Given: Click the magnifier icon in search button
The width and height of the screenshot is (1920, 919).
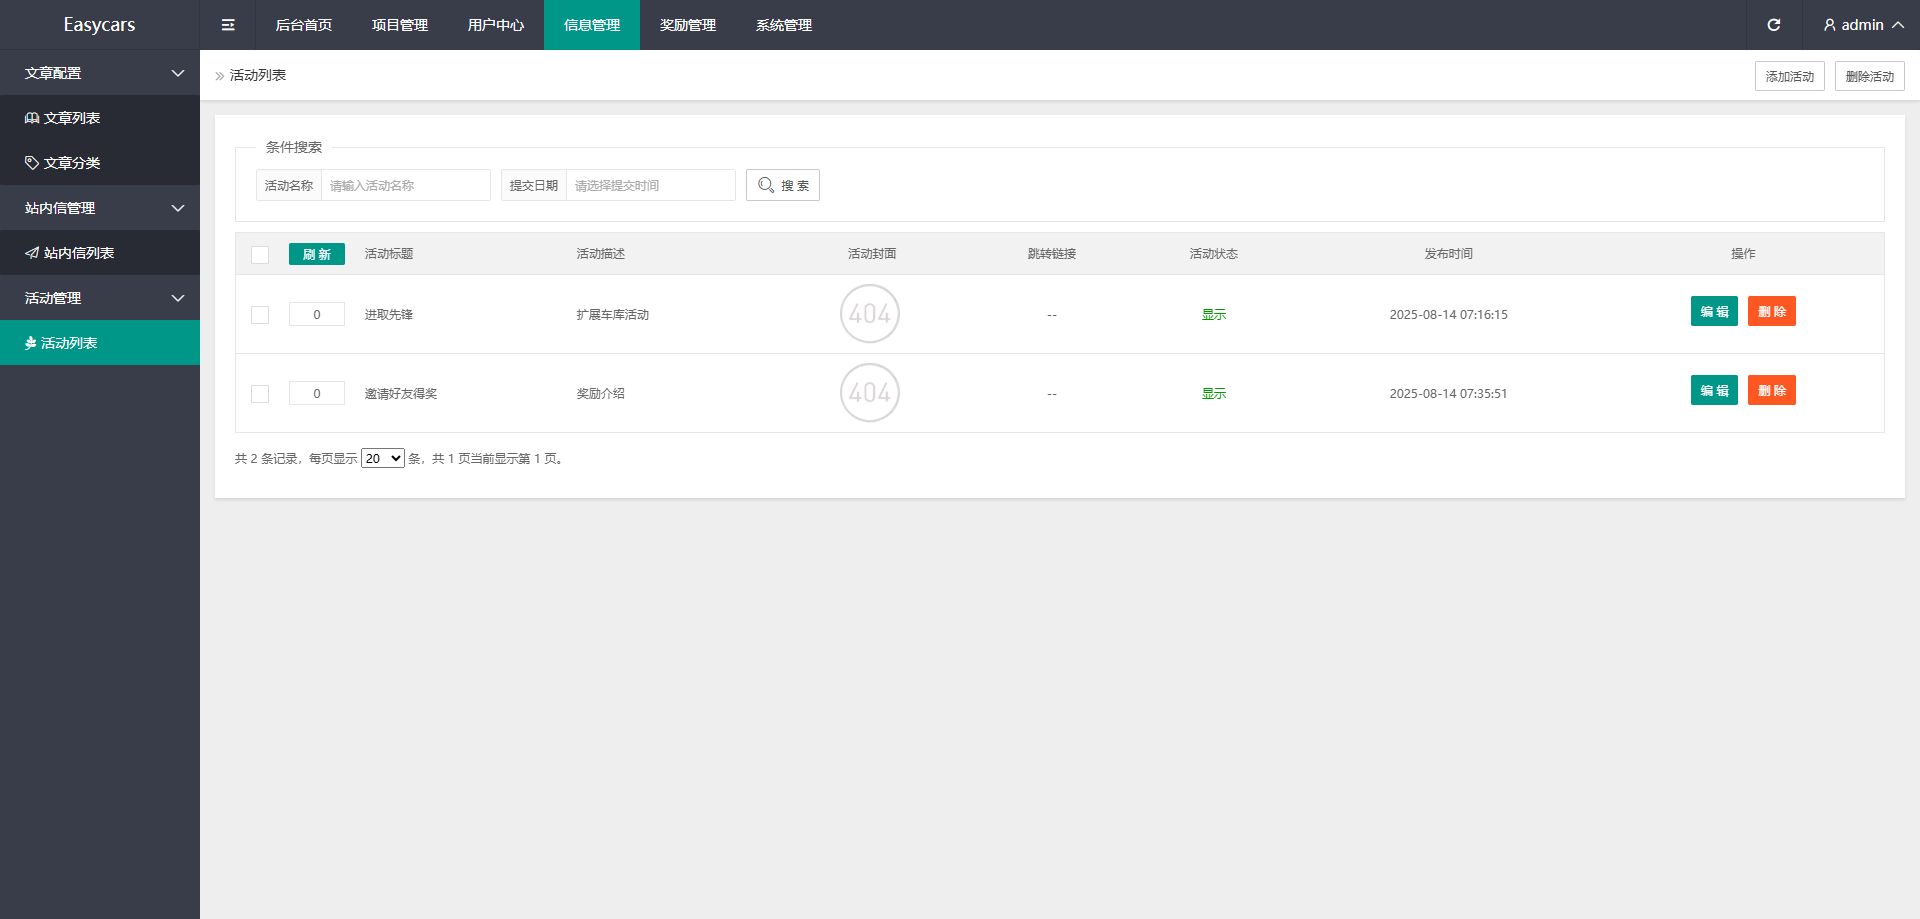Looking at the screenshot, I should point(766,185).
